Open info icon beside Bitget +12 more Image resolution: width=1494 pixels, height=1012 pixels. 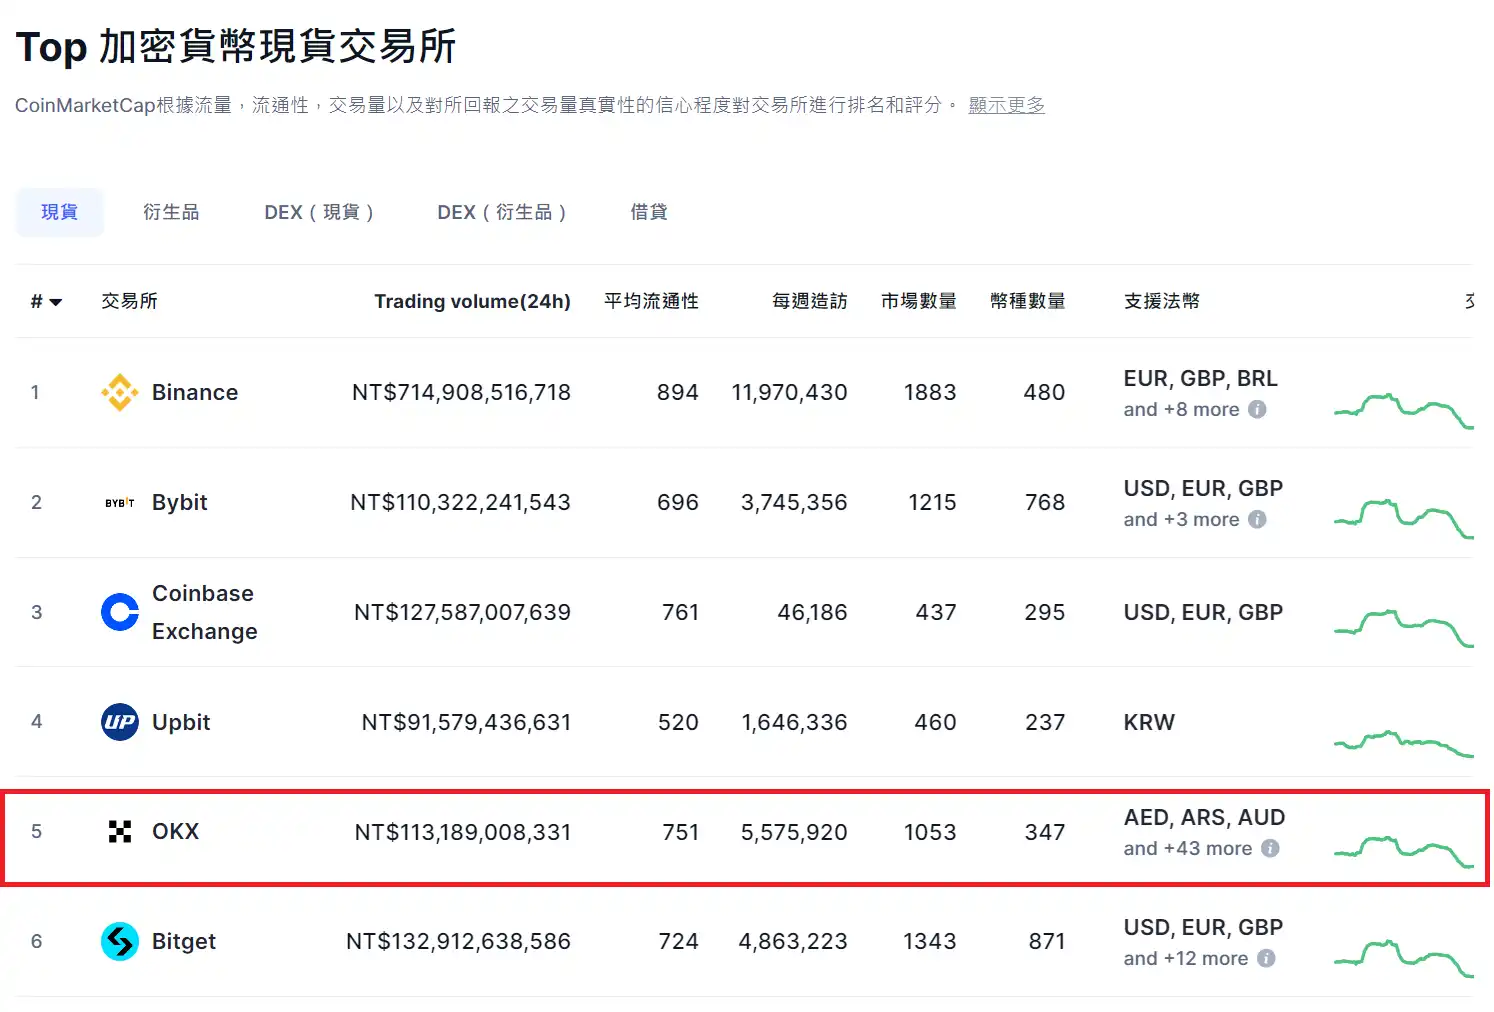(x=1266, y=958)
